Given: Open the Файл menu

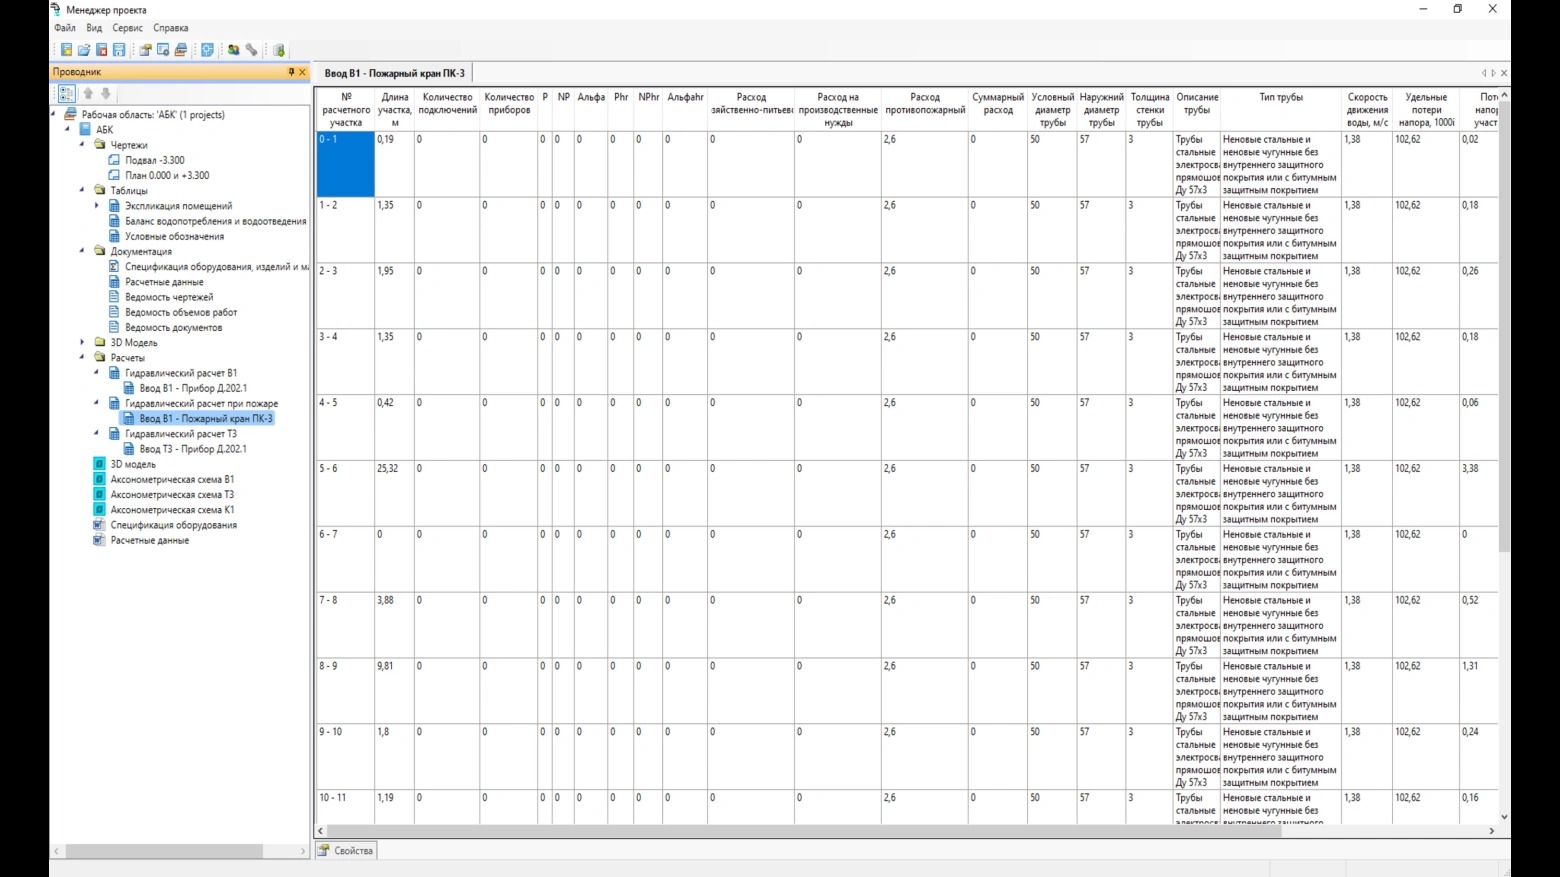Looking at the screenshot, I should click(x=64, y=28).
